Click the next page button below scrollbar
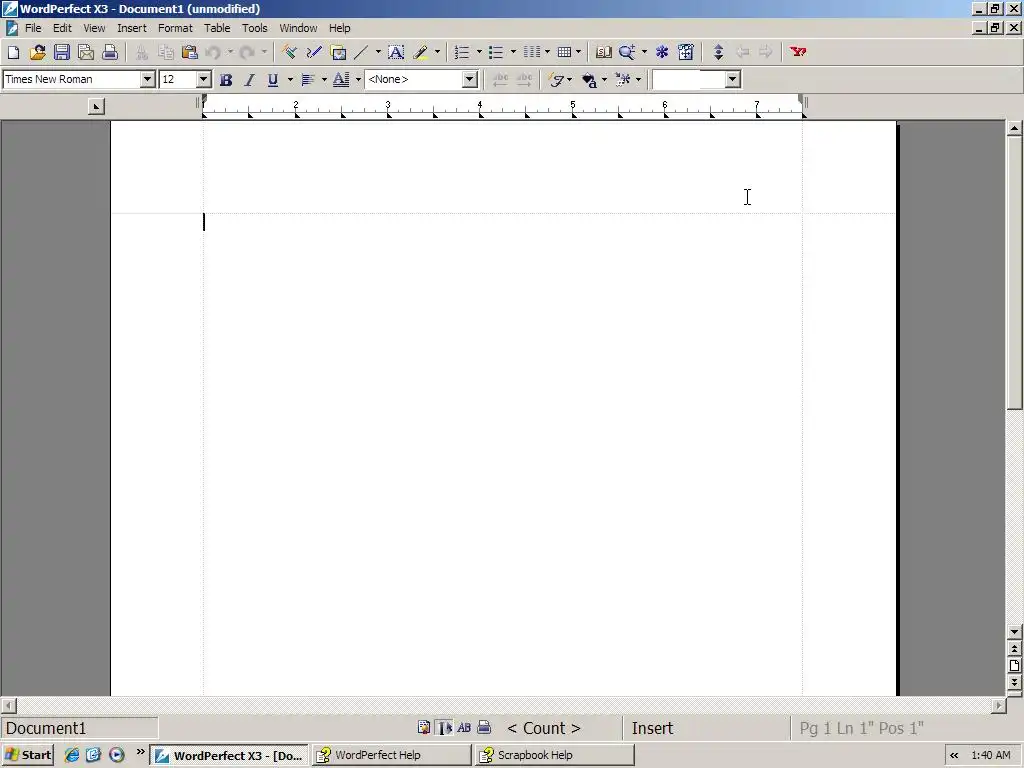This screenshot has height=768, width=1024. [1014, 682]
